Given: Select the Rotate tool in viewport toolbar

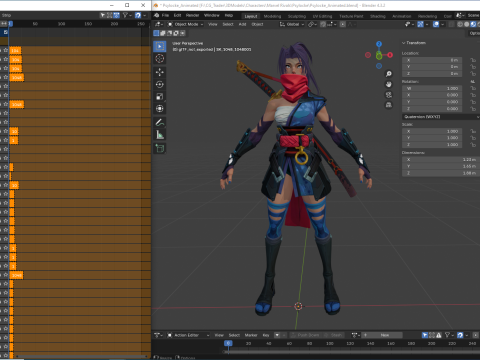Looking at the screenshot, I should pos(160,84).
